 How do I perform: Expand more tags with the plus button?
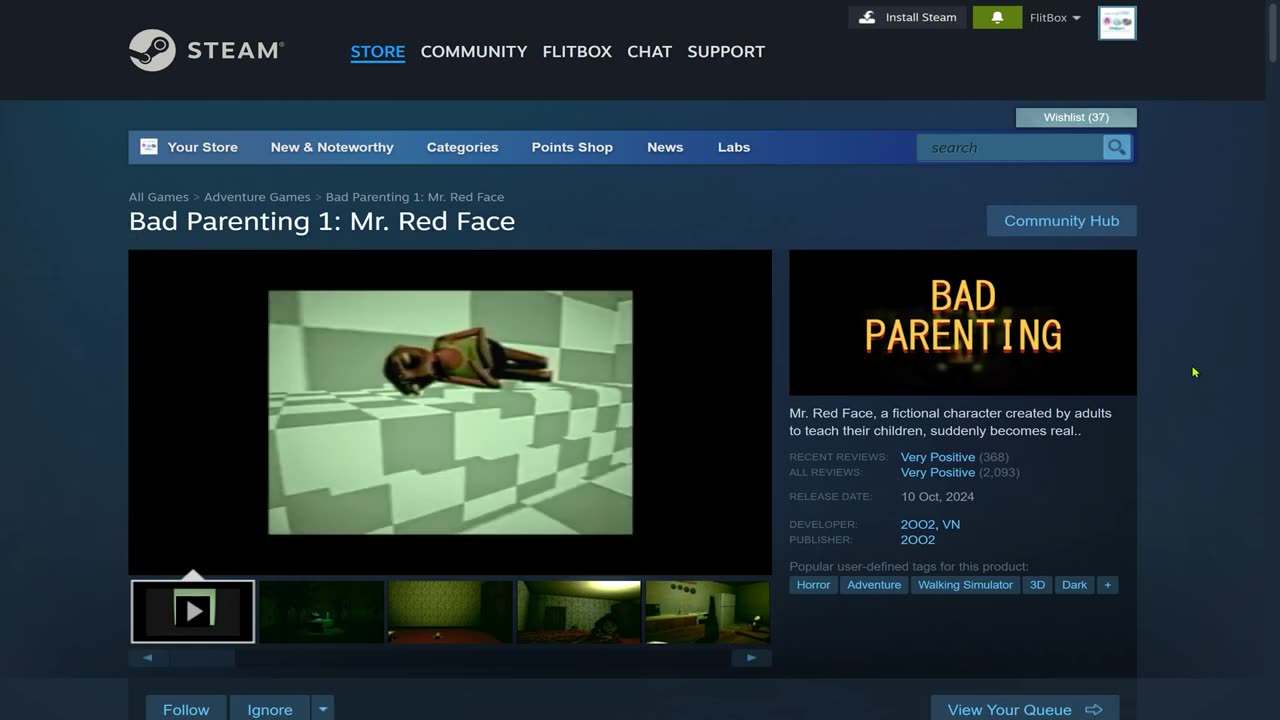point(1107,585)
